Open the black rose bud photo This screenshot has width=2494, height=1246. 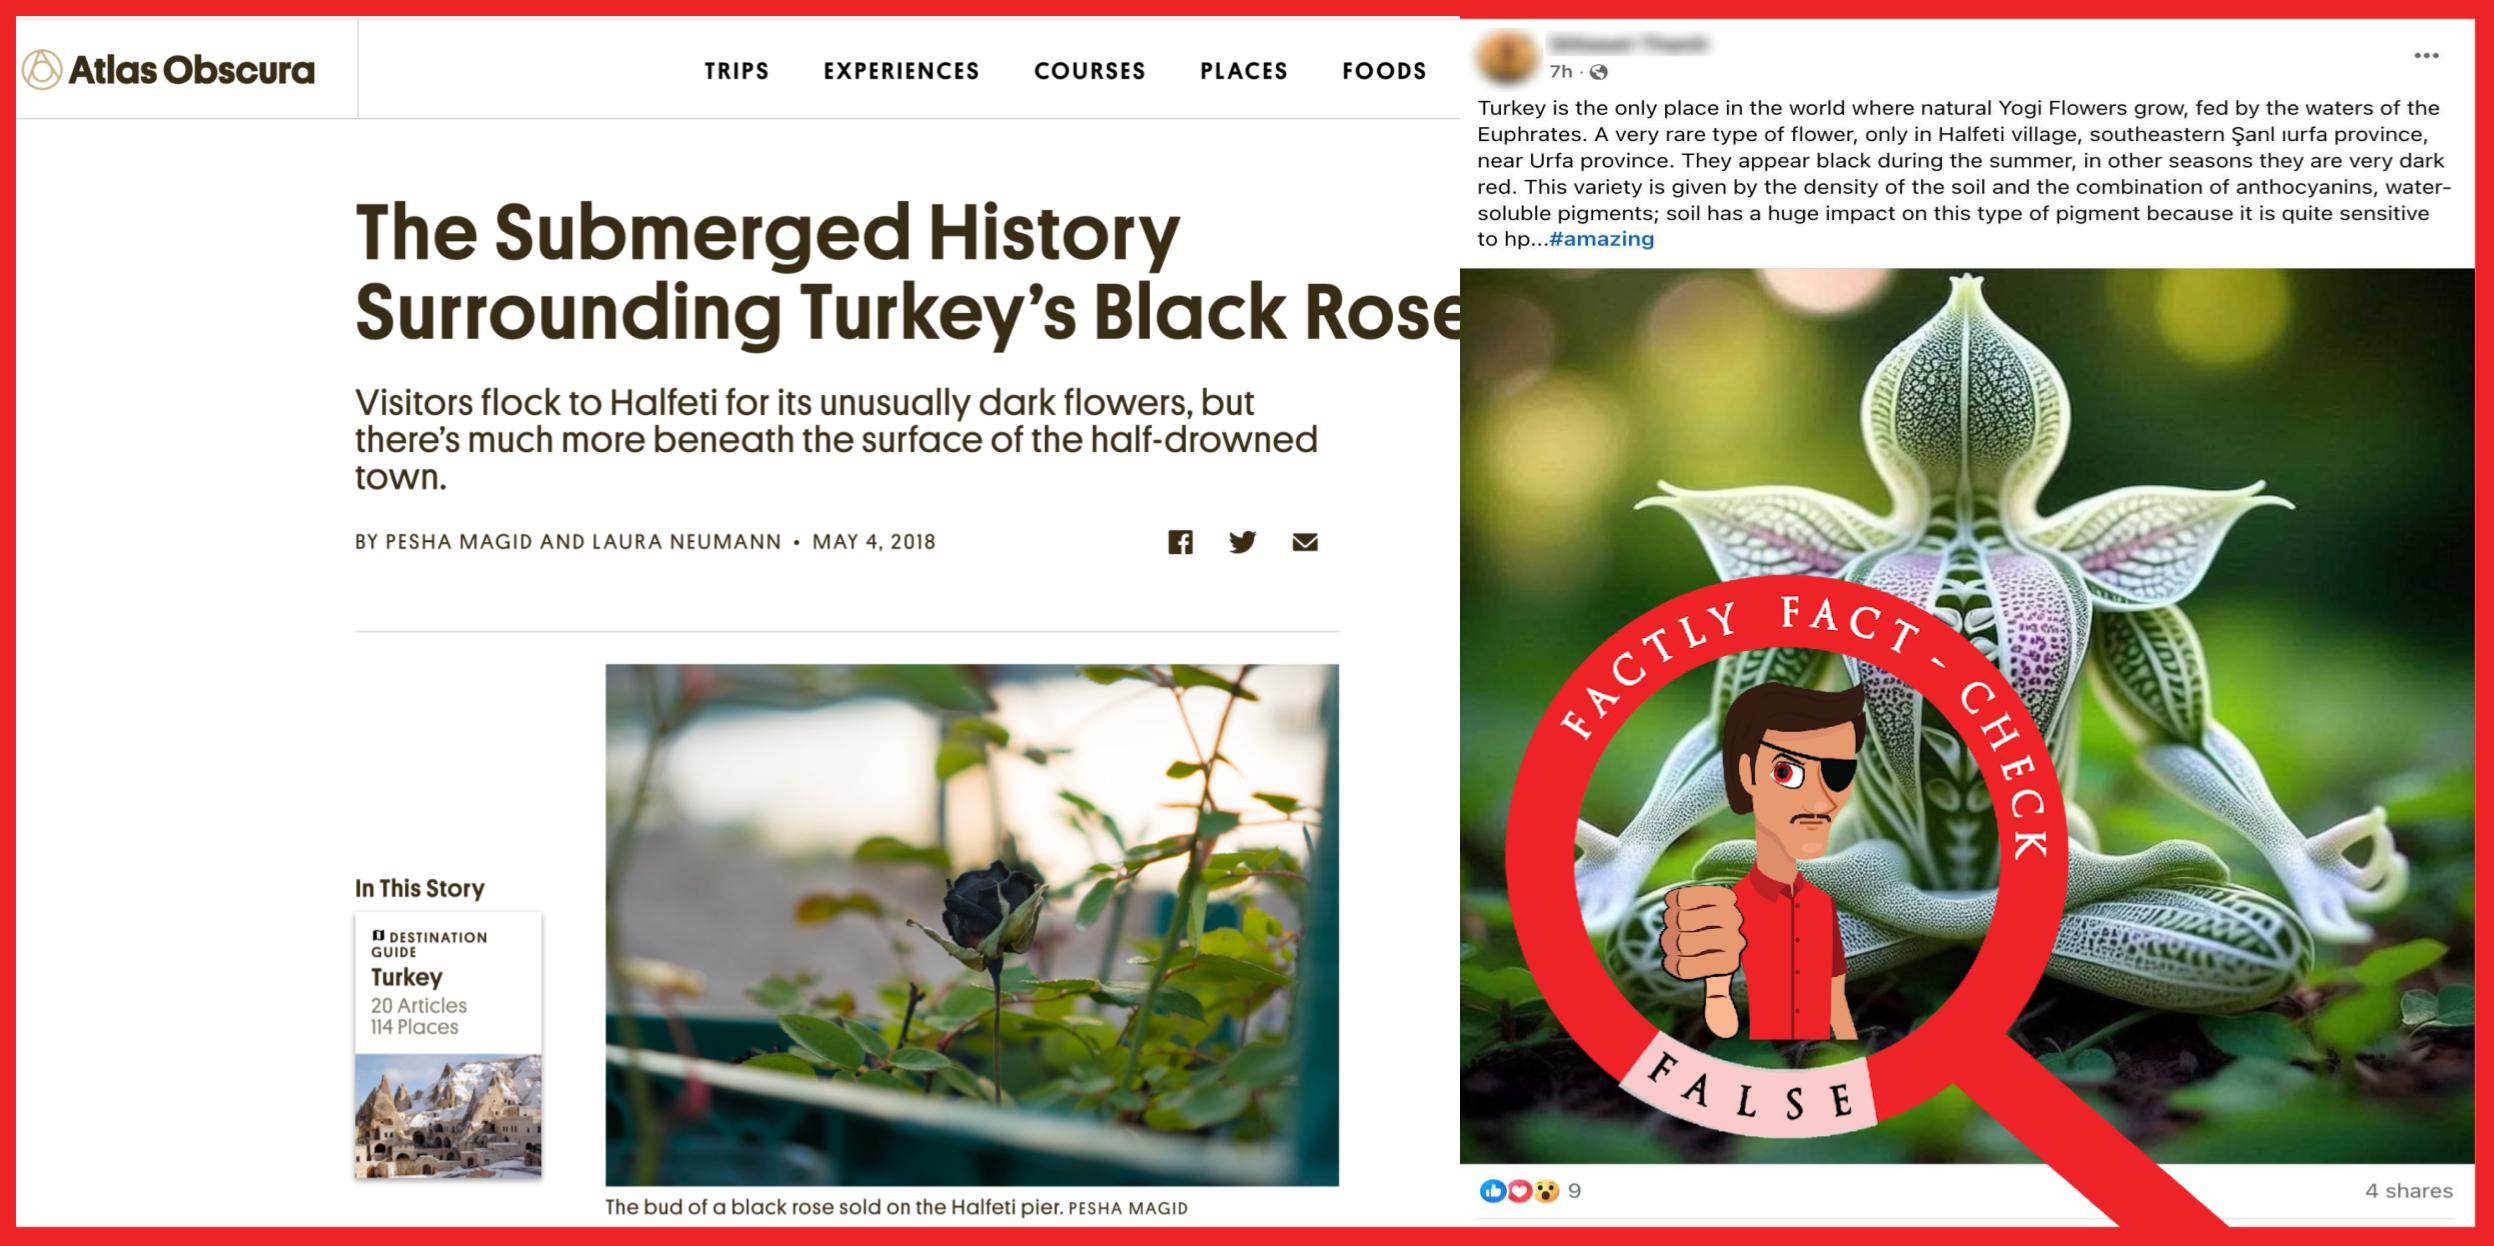(972, 925)
